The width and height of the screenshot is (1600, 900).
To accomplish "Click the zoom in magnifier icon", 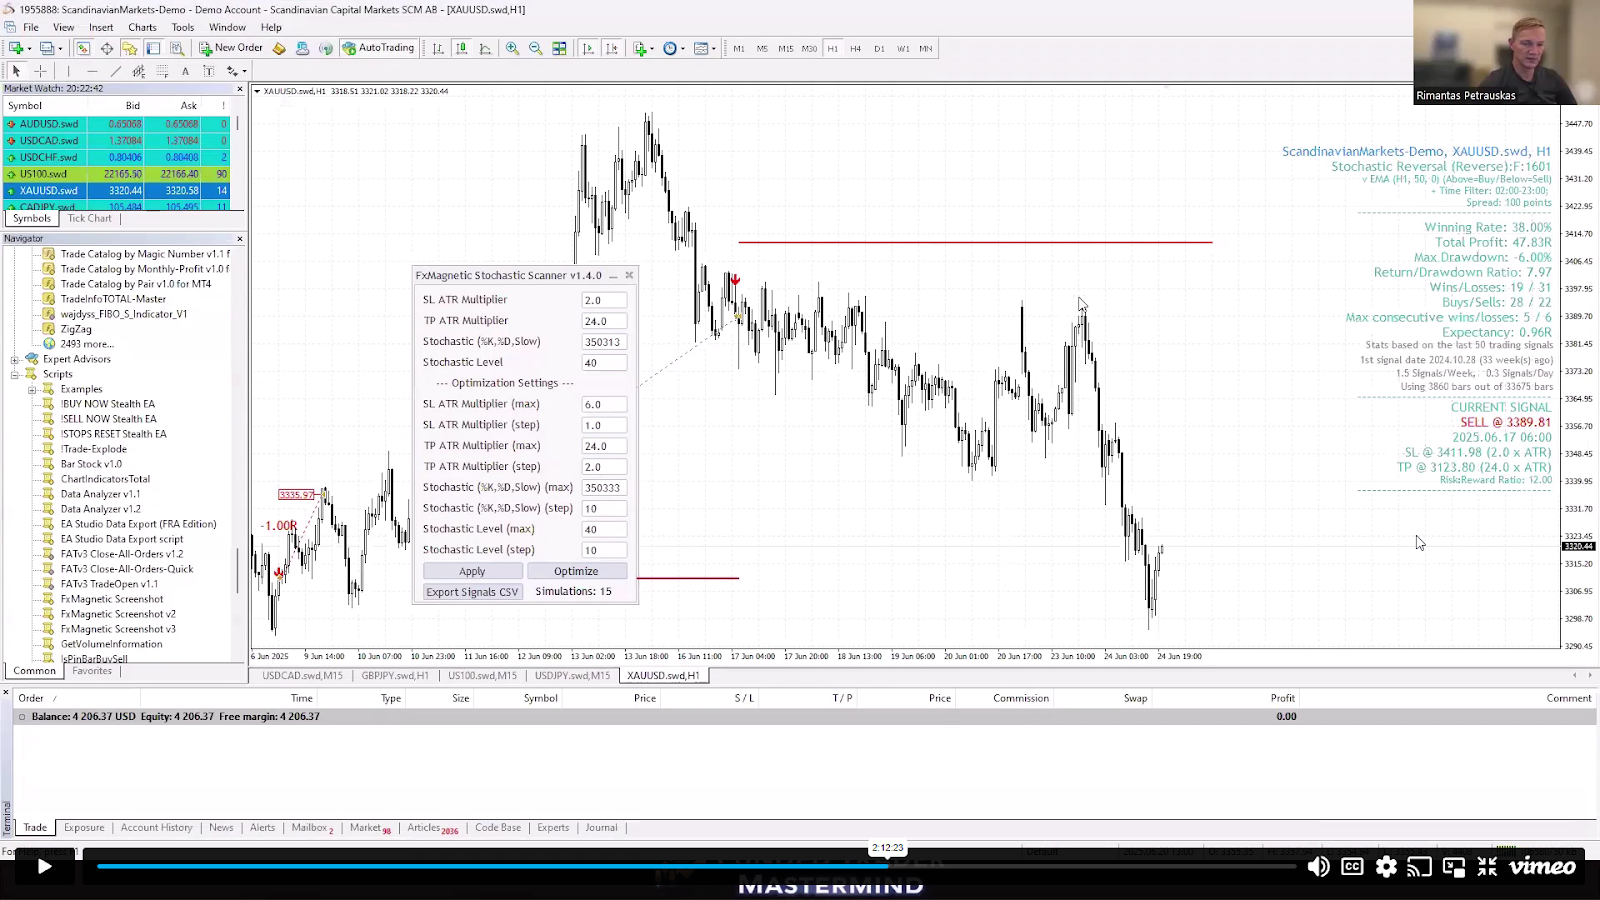I will point(512,48).
